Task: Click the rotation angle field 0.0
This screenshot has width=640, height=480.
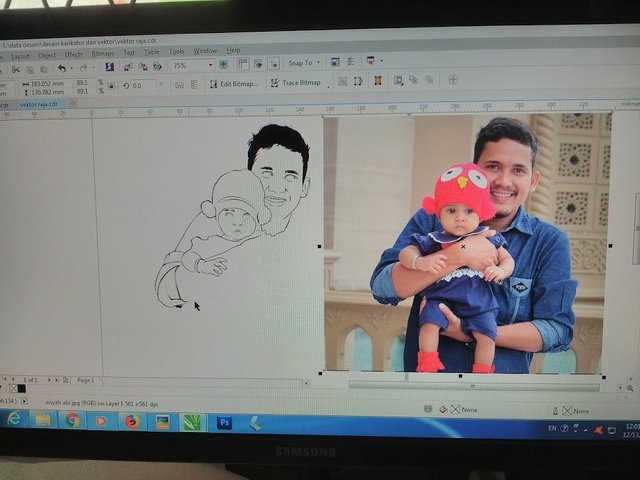Action: pyautogui.click(x=143, y=86)
